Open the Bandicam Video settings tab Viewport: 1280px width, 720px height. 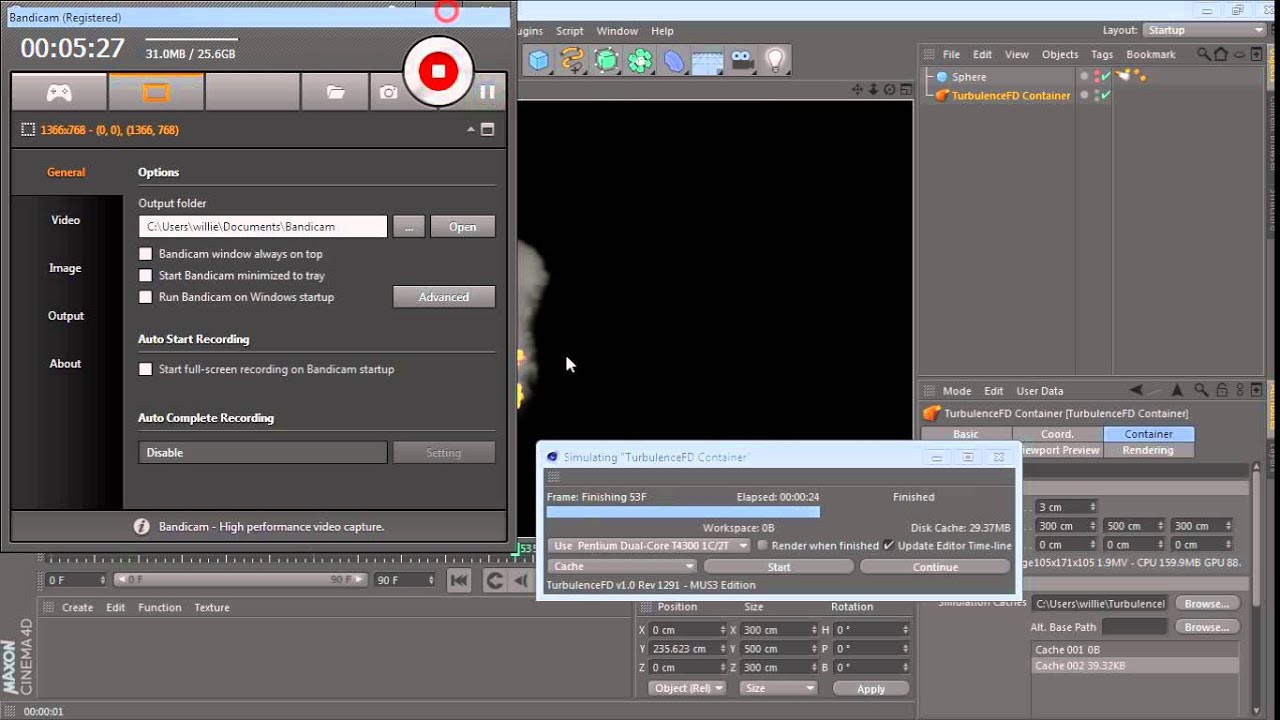pyautogui.click(x=66, y=220)
